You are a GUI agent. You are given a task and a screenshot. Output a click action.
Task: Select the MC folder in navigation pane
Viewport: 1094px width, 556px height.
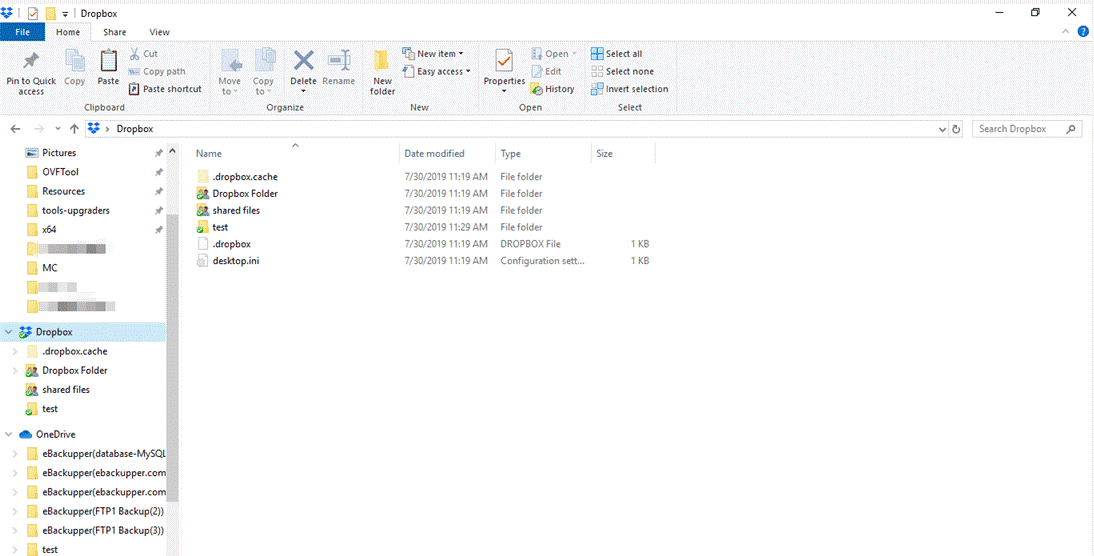pos(50,268)
